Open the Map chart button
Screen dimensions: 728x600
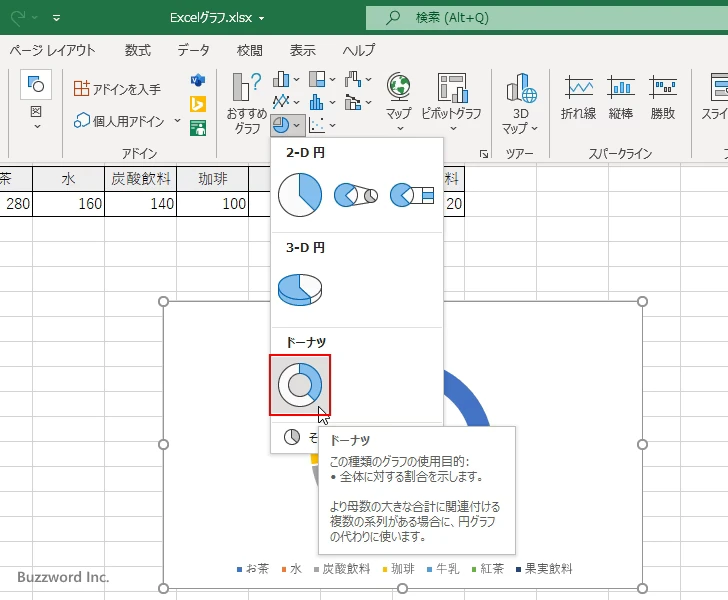tap(399, 103)
